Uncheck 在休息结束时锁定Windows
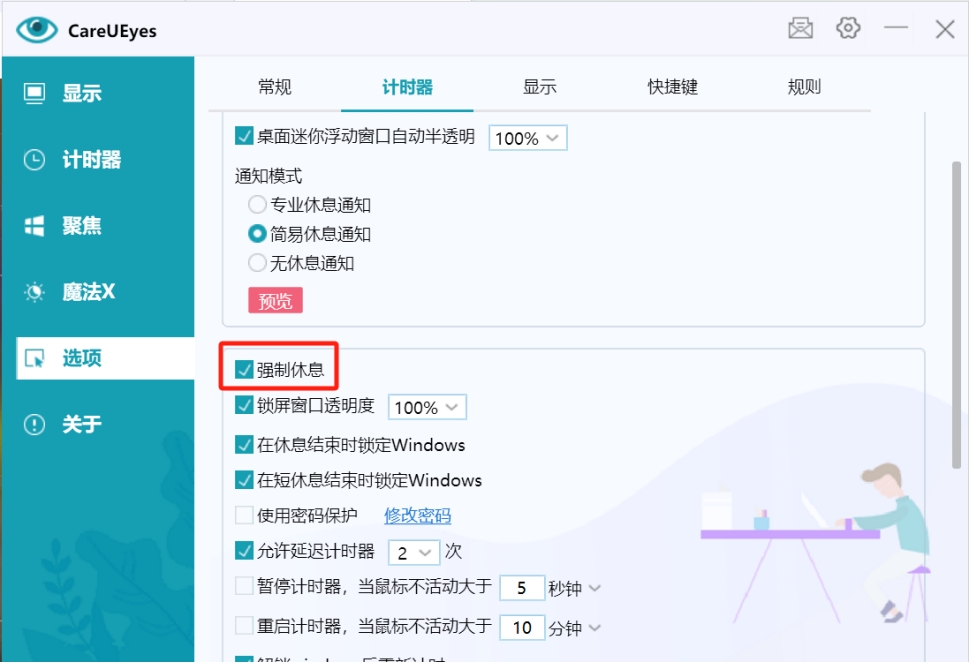Screen dimensions: 969x663 click(242, 444)
